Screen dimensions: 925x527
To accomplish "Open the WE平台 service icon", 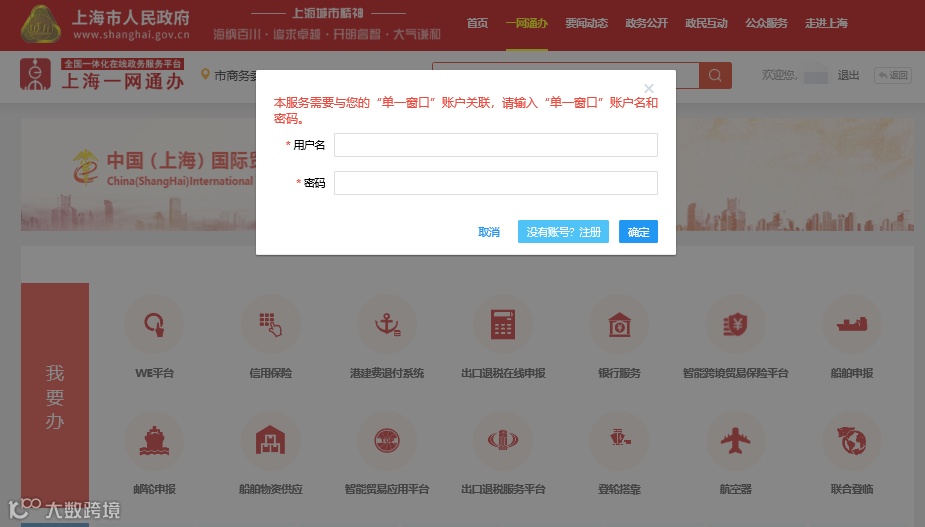I will pyautogui.click(x=155, y=325).
